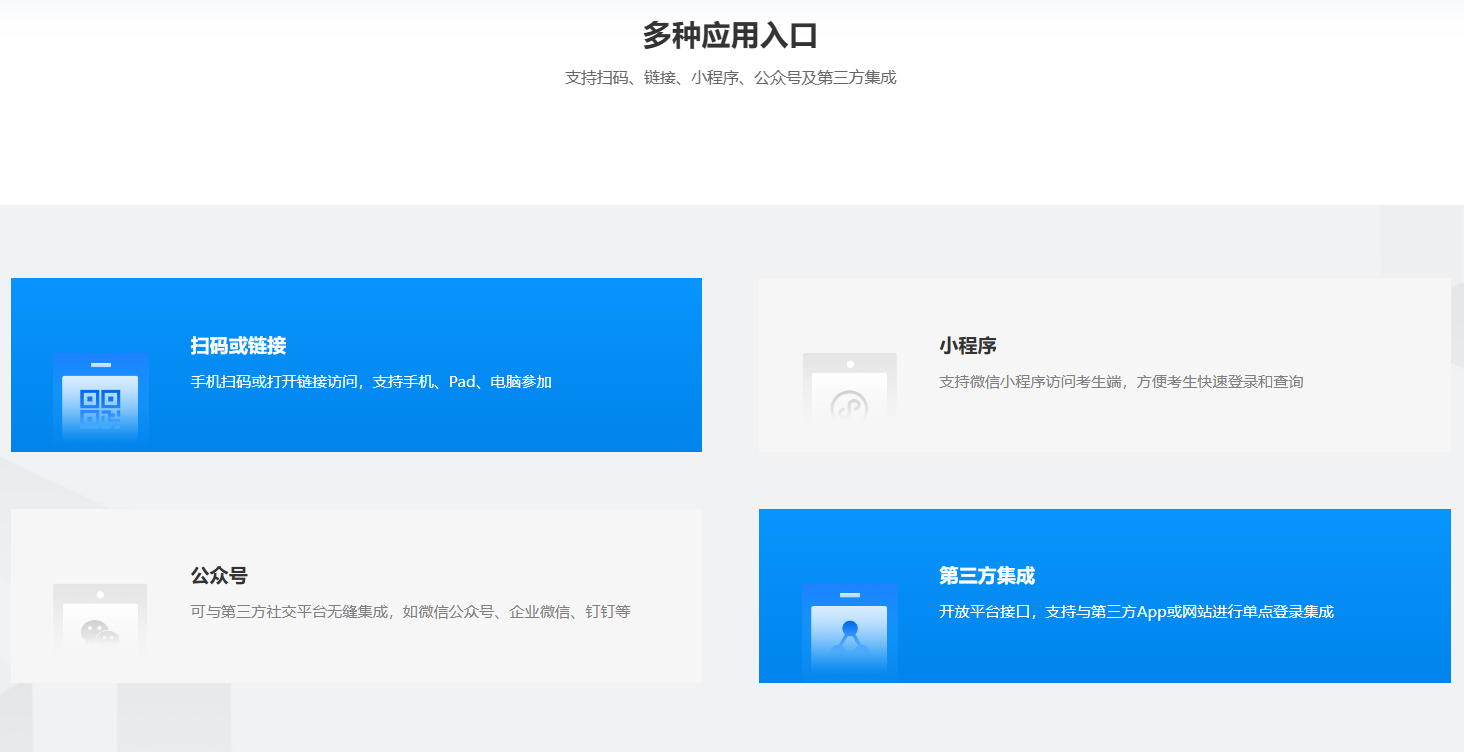Select the 小程序 card title
The height and width of the screenshot is (752, 1464).
(967, 346)
